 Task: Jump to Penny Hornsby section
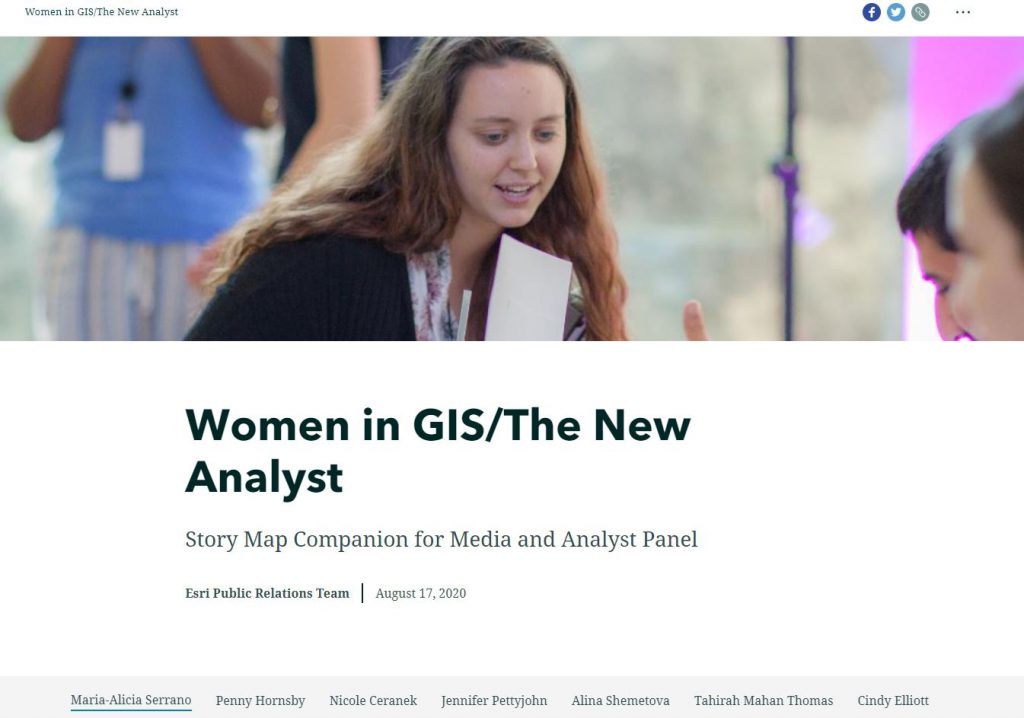261,700
